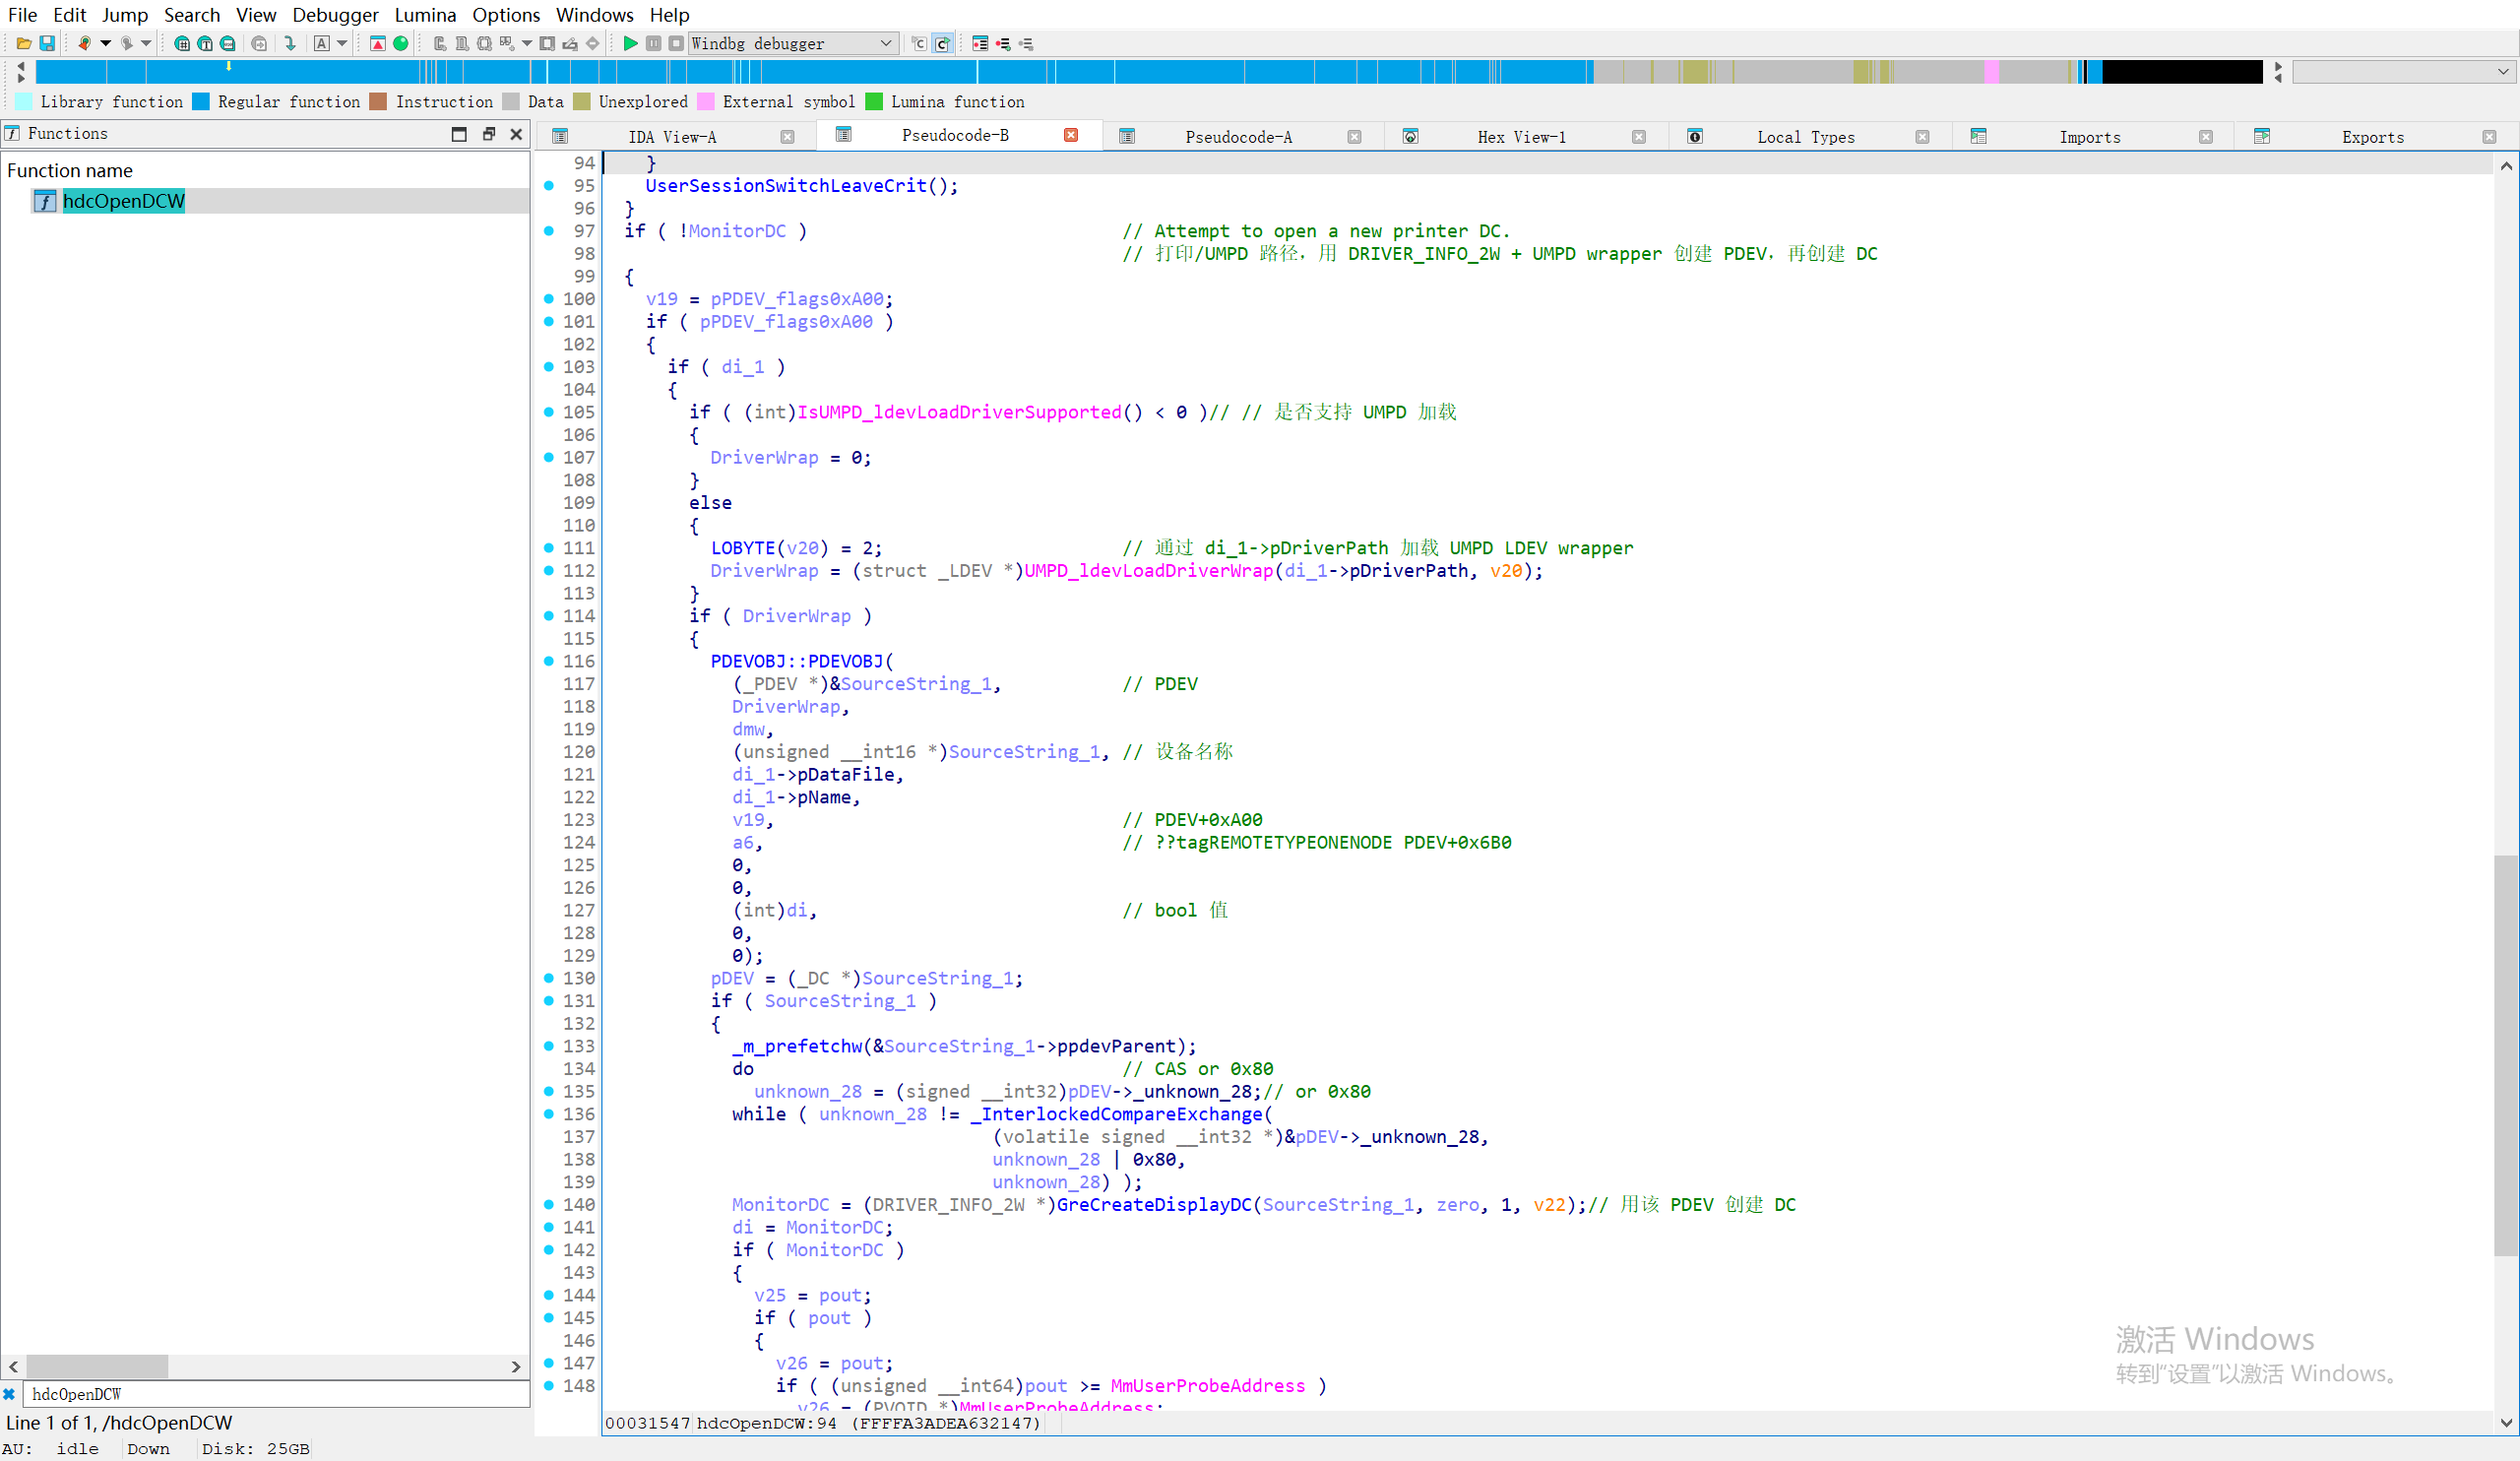Click the UMPD_ldevLoadDriverWrap function name
Image resolution: width=2520 pixels, height=1461 pixels.
(x=1148, y=571)
